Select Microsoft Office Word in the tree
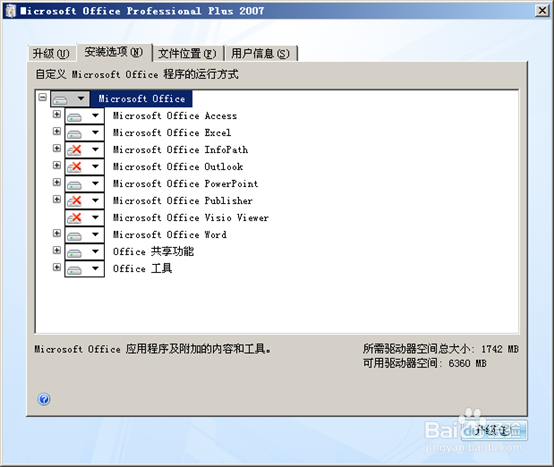The width and height of the screenshot is (554, 467). [x=170, y=234]
